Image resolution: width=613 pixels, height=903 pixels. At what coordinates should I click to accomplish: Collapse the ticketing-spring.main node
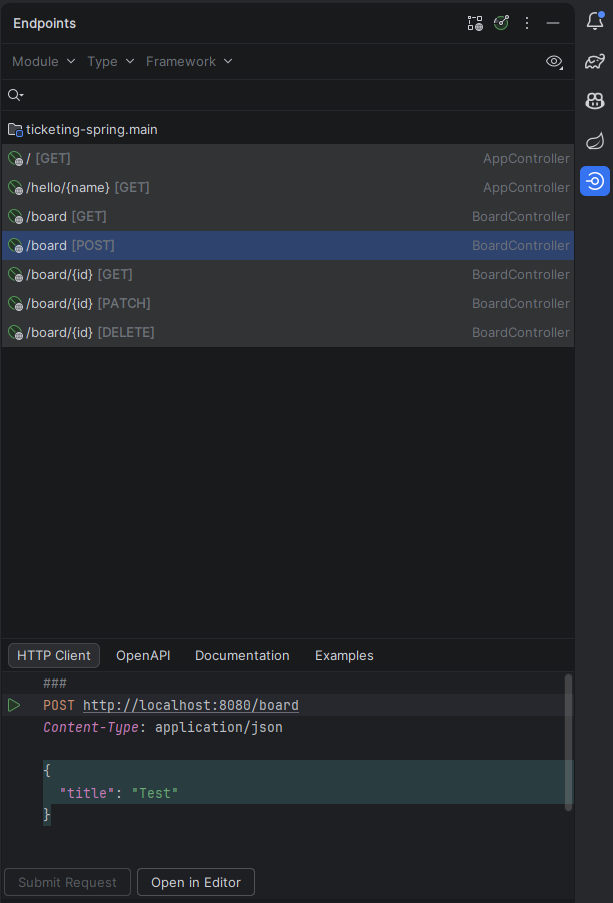[15, 129]
